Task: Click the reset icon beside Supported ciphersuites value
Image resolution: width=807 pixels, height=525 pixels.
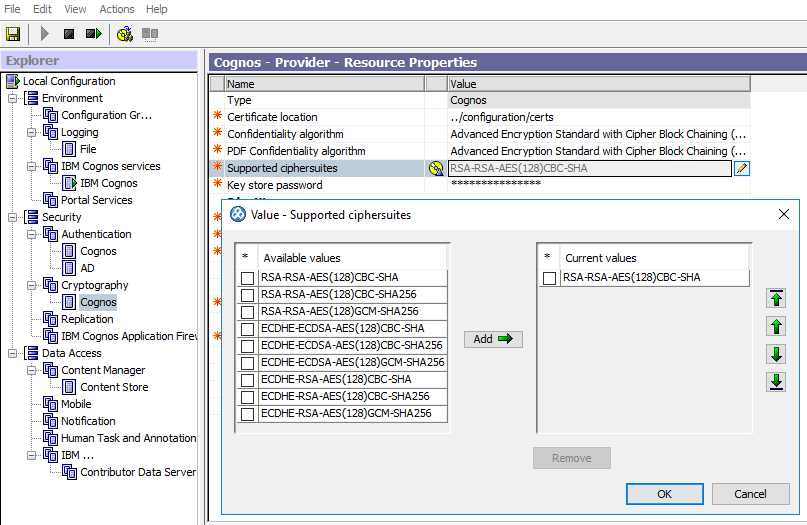Action: pyautogui.click(x=436, y=168)
